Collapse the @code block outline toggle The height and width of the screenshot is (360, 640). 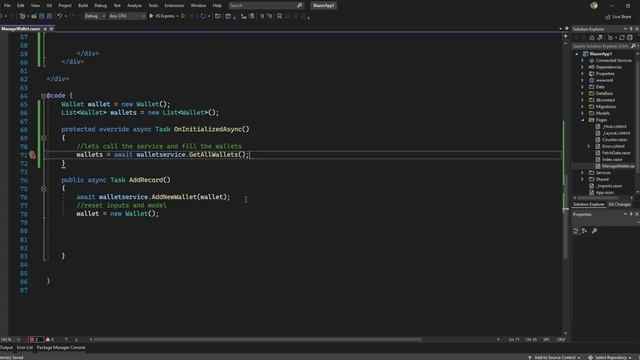tap(43, 96)
